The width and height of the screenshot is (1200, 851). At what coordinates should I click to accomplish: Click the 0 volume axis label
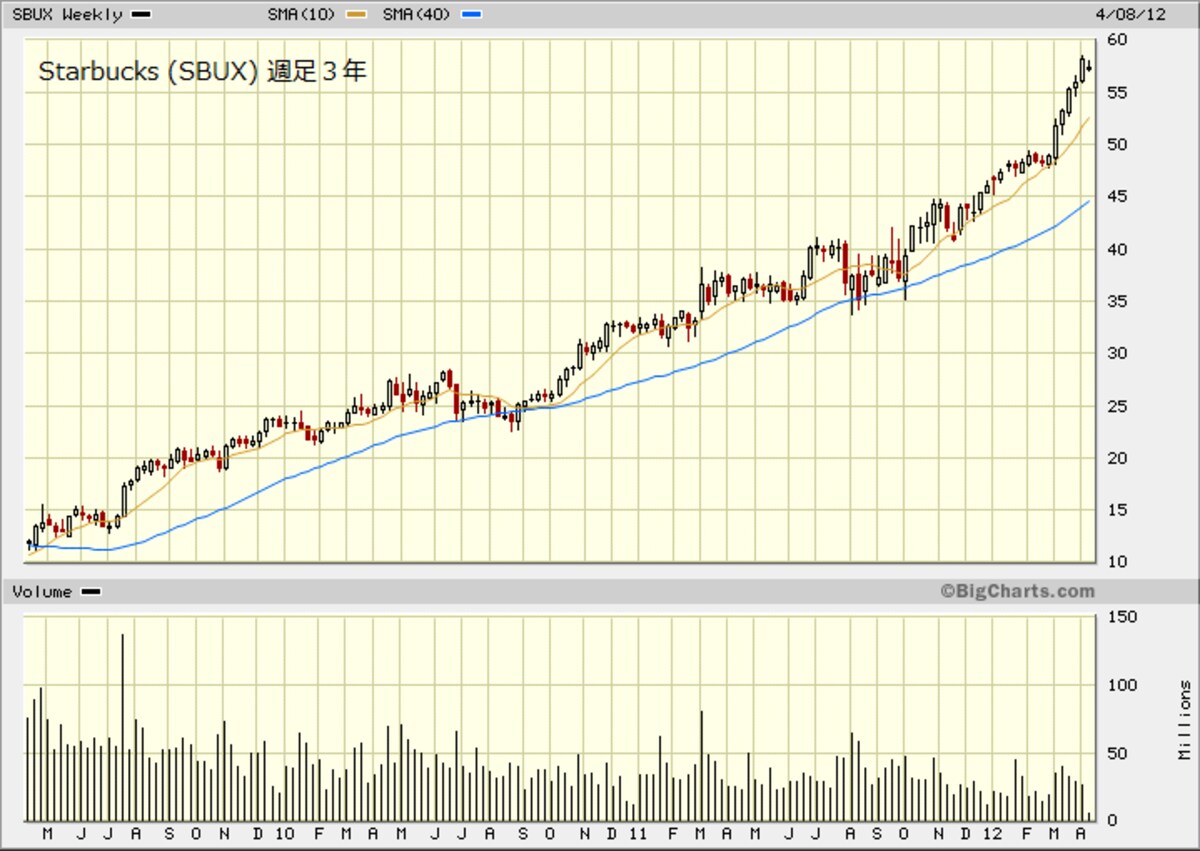point(1113,820)
